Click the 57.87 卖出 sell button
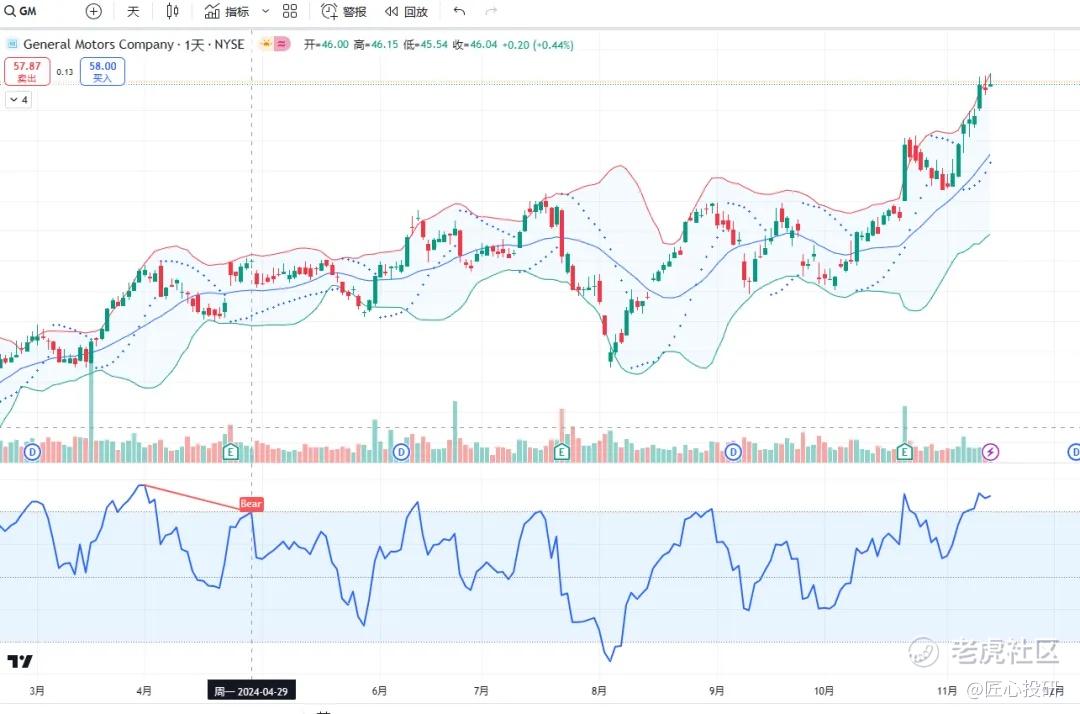This screenshot has width=1080, height=714. (27, 72)
